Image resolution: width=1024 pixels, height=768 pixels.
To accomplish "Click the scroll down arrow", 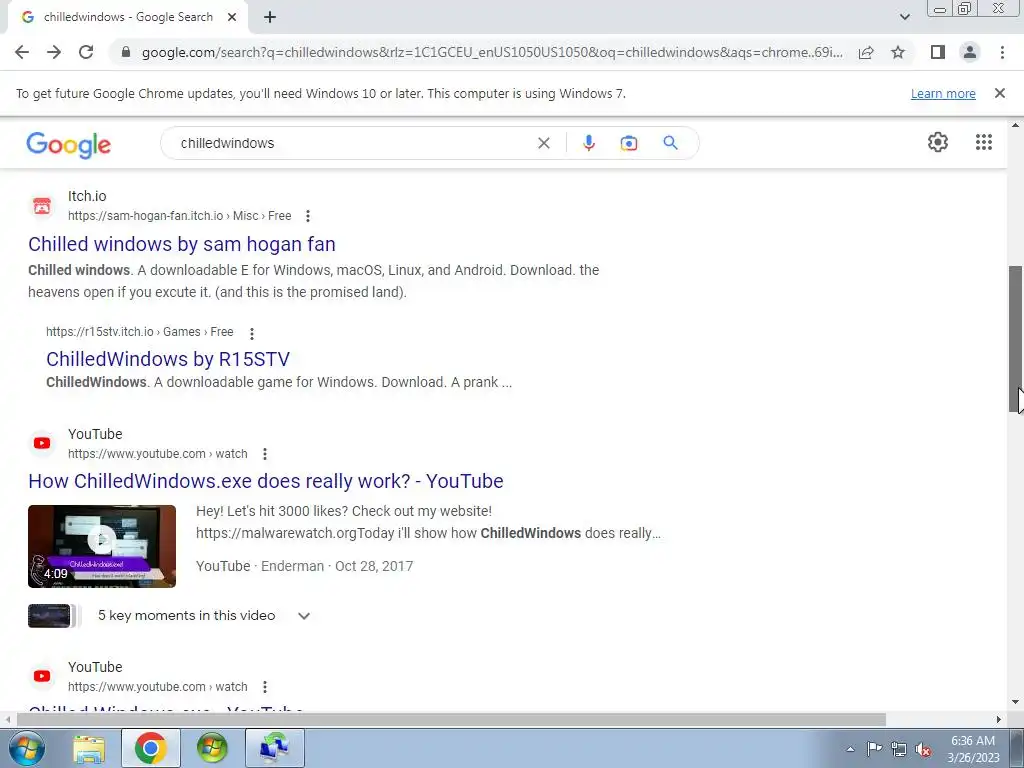I will (1016, 702).
